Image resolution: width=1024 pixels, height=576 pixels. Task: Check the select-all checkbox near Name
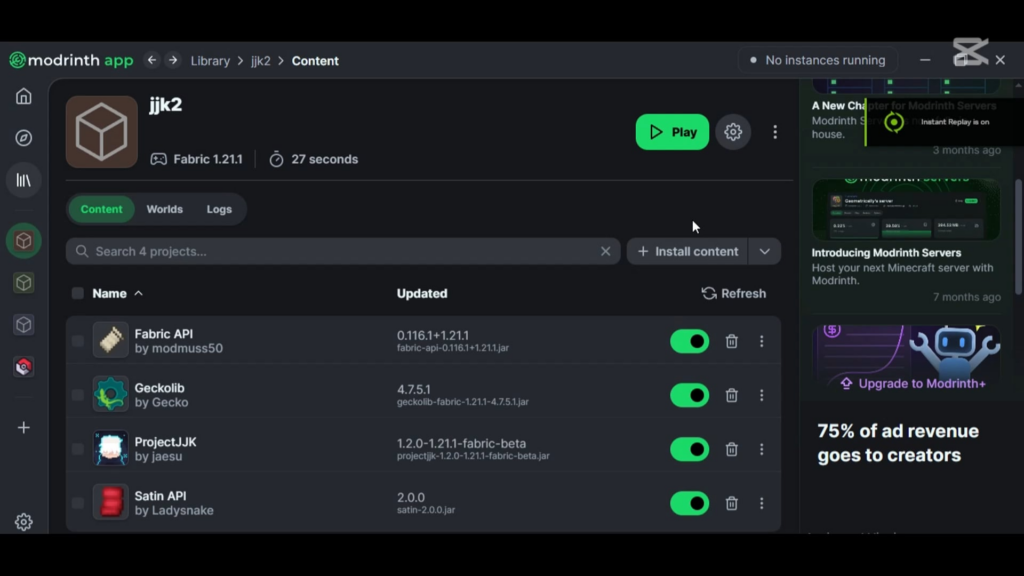(x=78, y=293)
